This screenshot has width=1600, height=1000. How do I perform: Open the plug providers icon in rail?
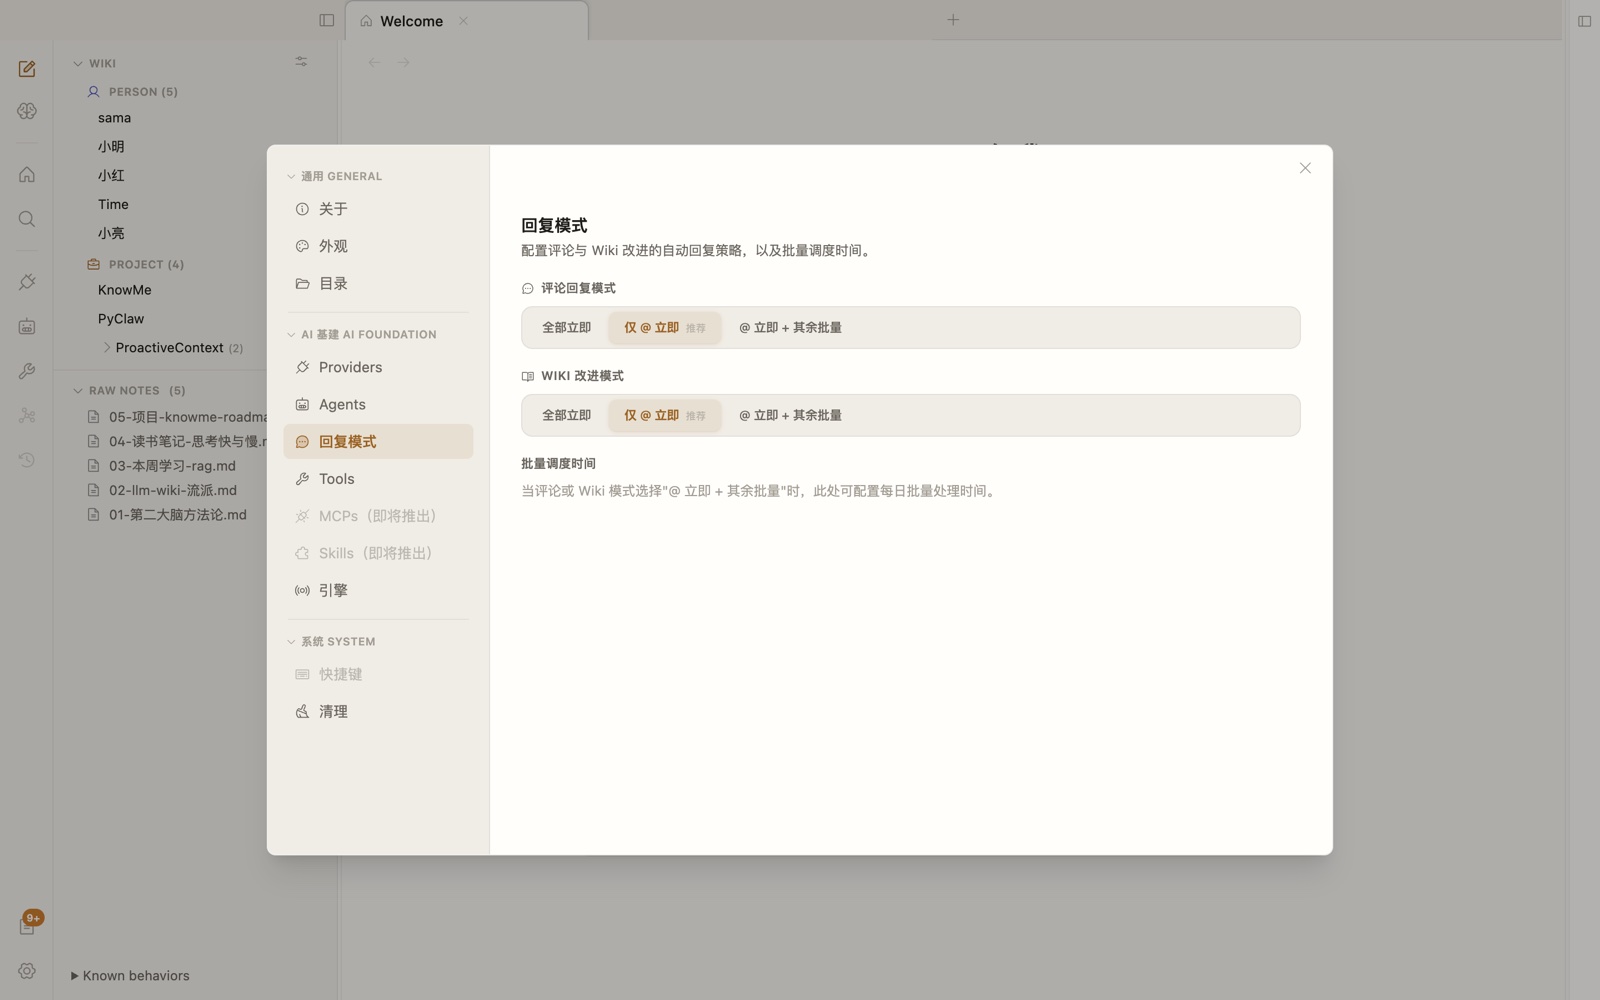[27, 283]
